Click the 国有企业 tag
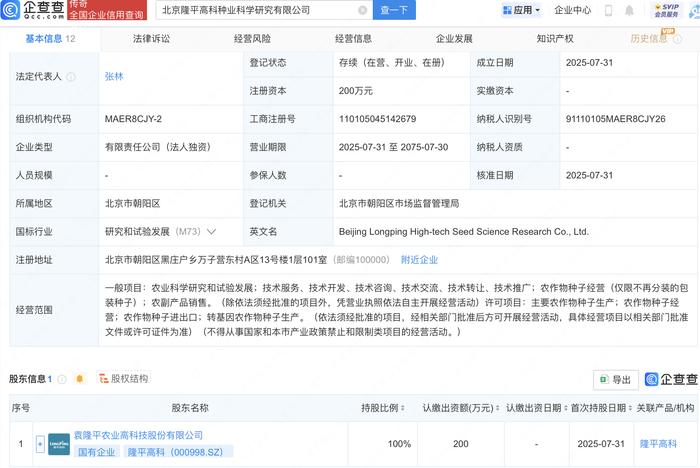 96,452
